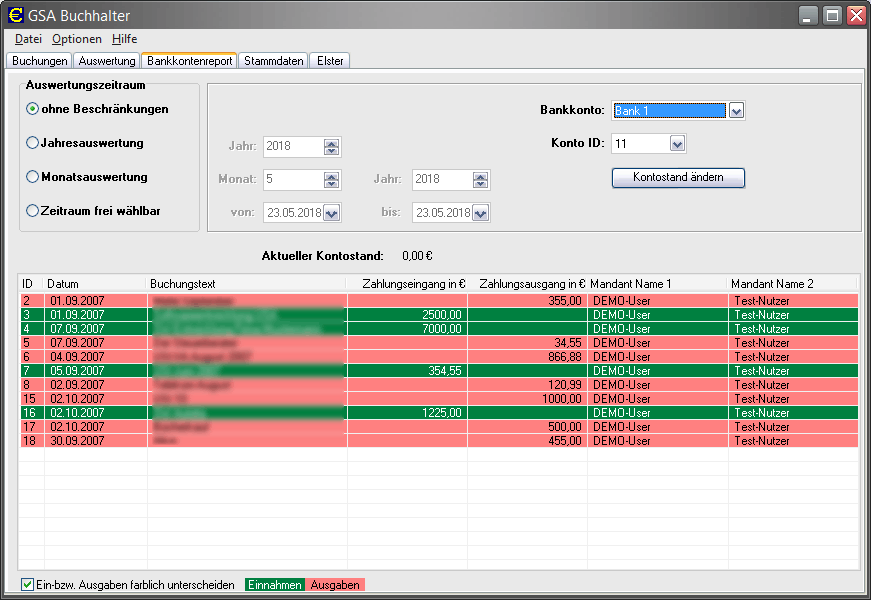Click the Jahr spinner for Jahresauswertung
The width and height of the screenshot is (871, 600).
332,147
